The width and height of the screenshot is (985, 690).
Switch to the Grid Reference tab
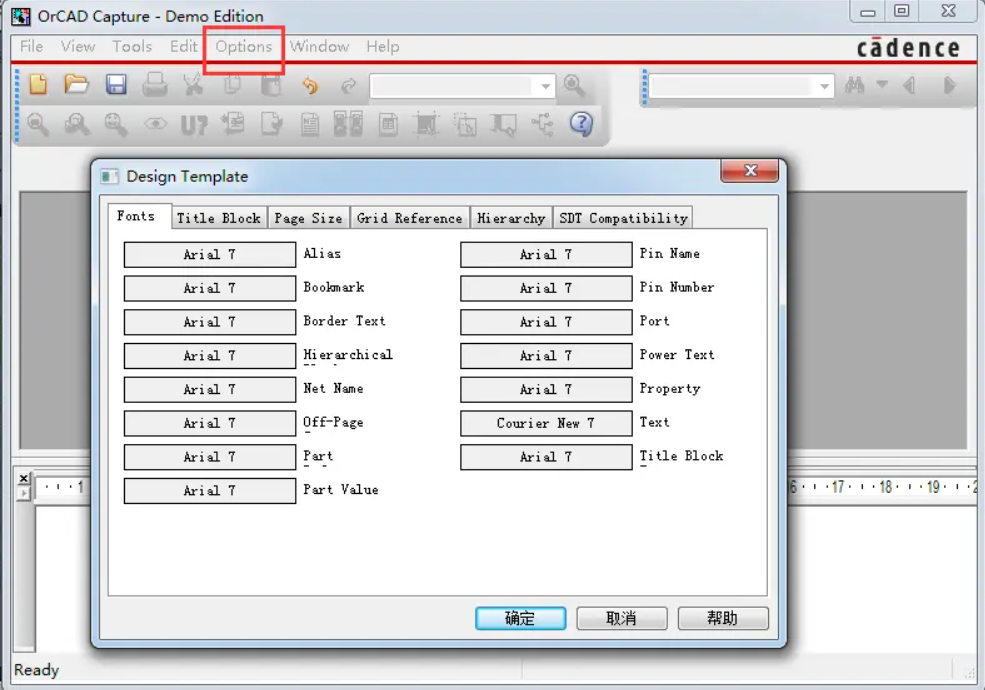pos(410,218)
